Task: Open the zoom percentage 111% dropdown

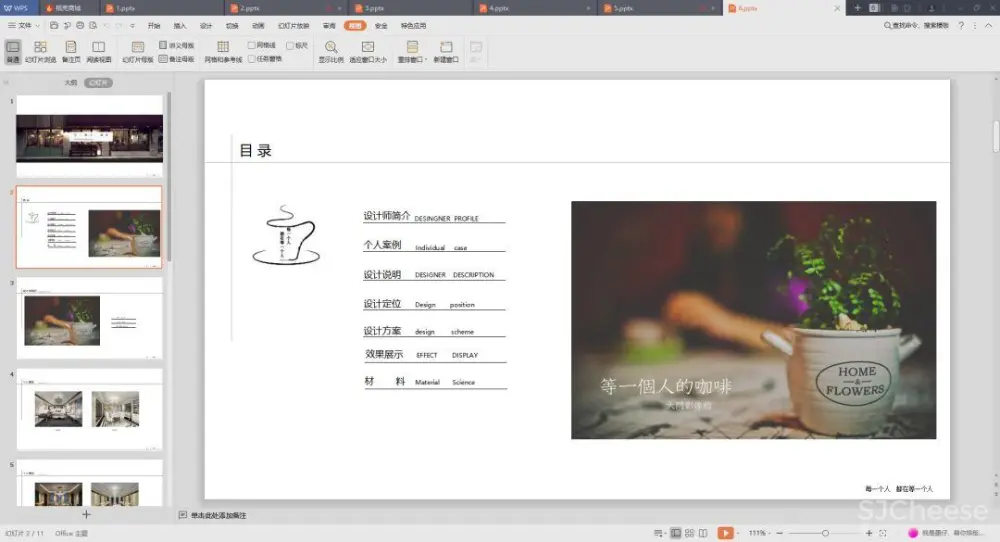Action: click(759, 532)
